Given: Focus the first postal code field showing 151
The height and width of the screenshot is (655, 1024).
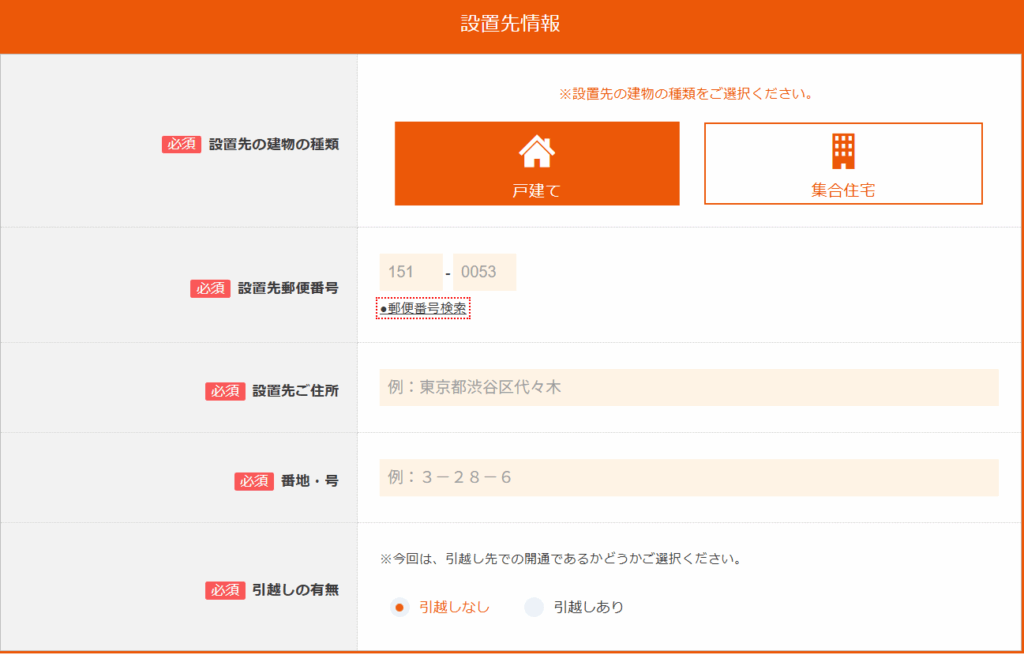Looking at the screenshot, I should (410, 272).
